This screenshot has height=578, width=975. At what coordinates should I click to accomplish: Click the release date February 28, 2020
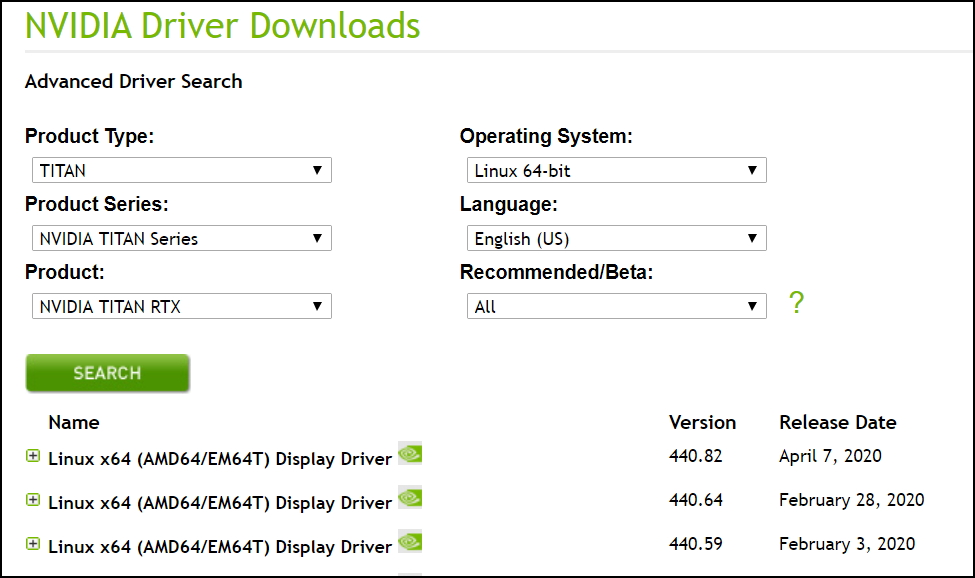(x=852, y=500)
